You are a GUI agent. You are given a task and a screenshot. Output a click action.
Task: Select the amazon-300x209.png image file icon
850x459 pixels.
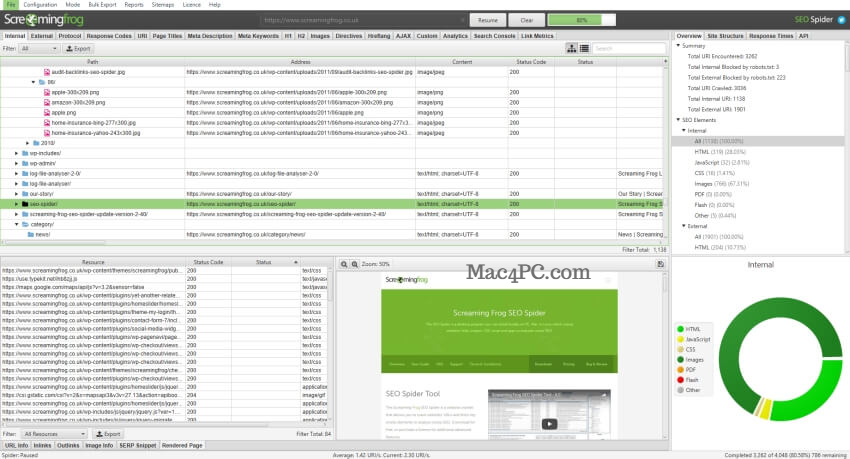click(x=47, y=102)
